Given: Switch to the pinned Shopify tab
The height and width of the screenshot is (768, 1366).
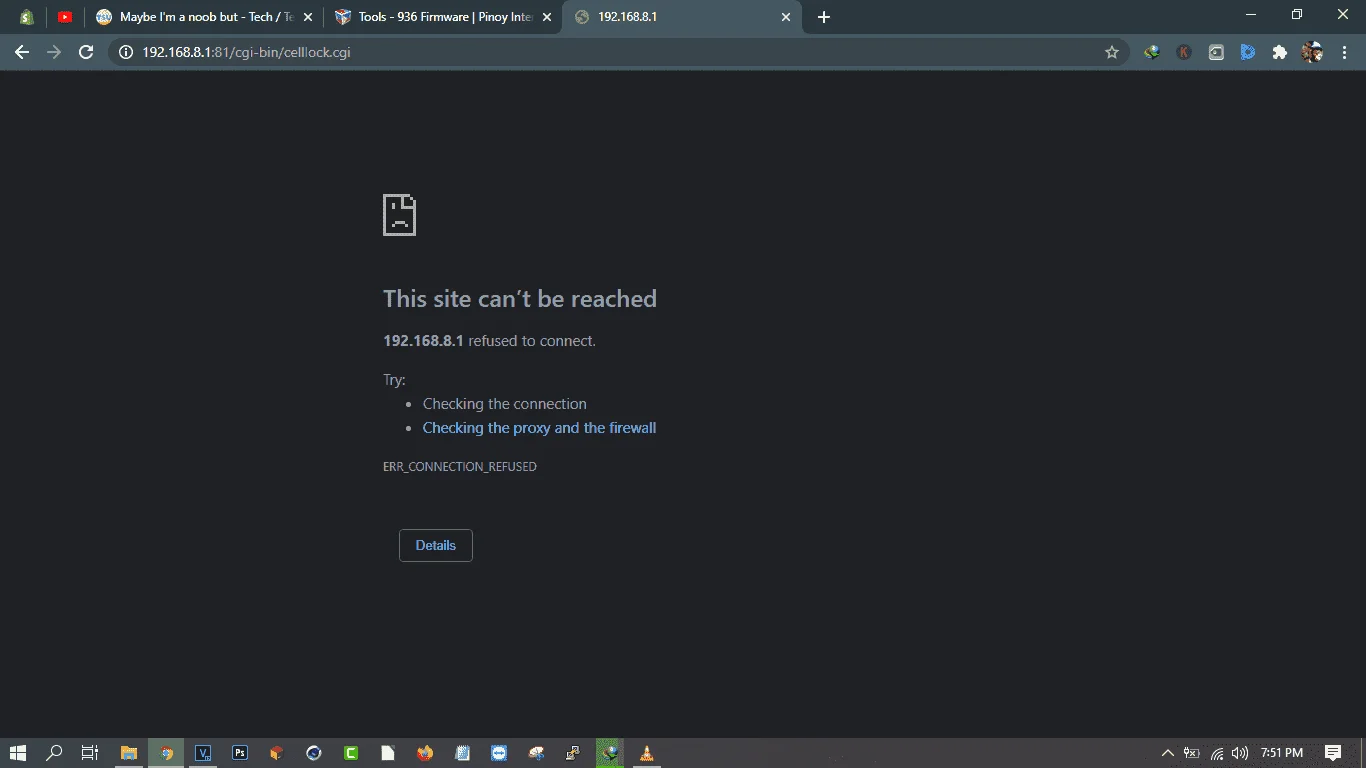Looking at the screenshot, I should (27, 17).
